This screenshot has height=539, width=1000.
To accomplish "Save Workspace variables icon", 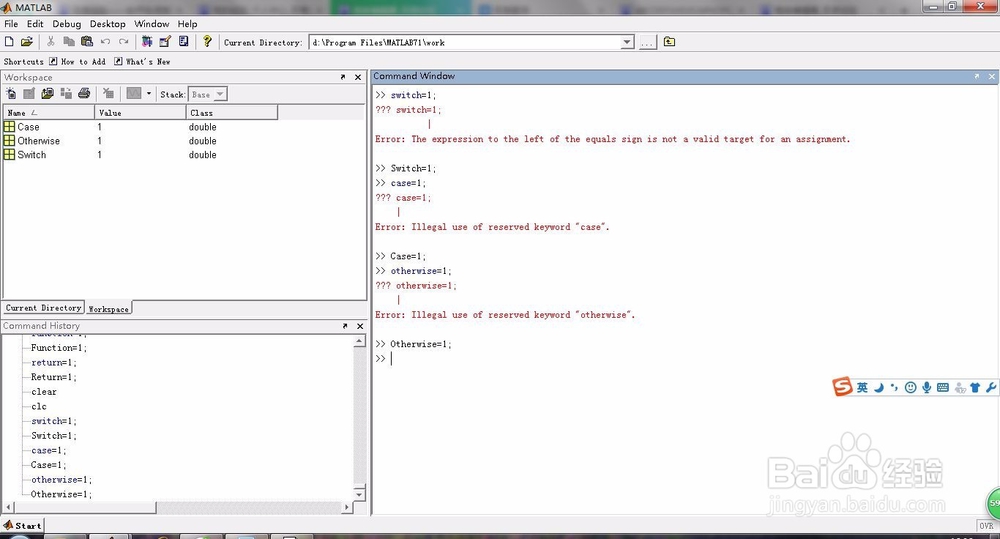I will click(66, 94).
